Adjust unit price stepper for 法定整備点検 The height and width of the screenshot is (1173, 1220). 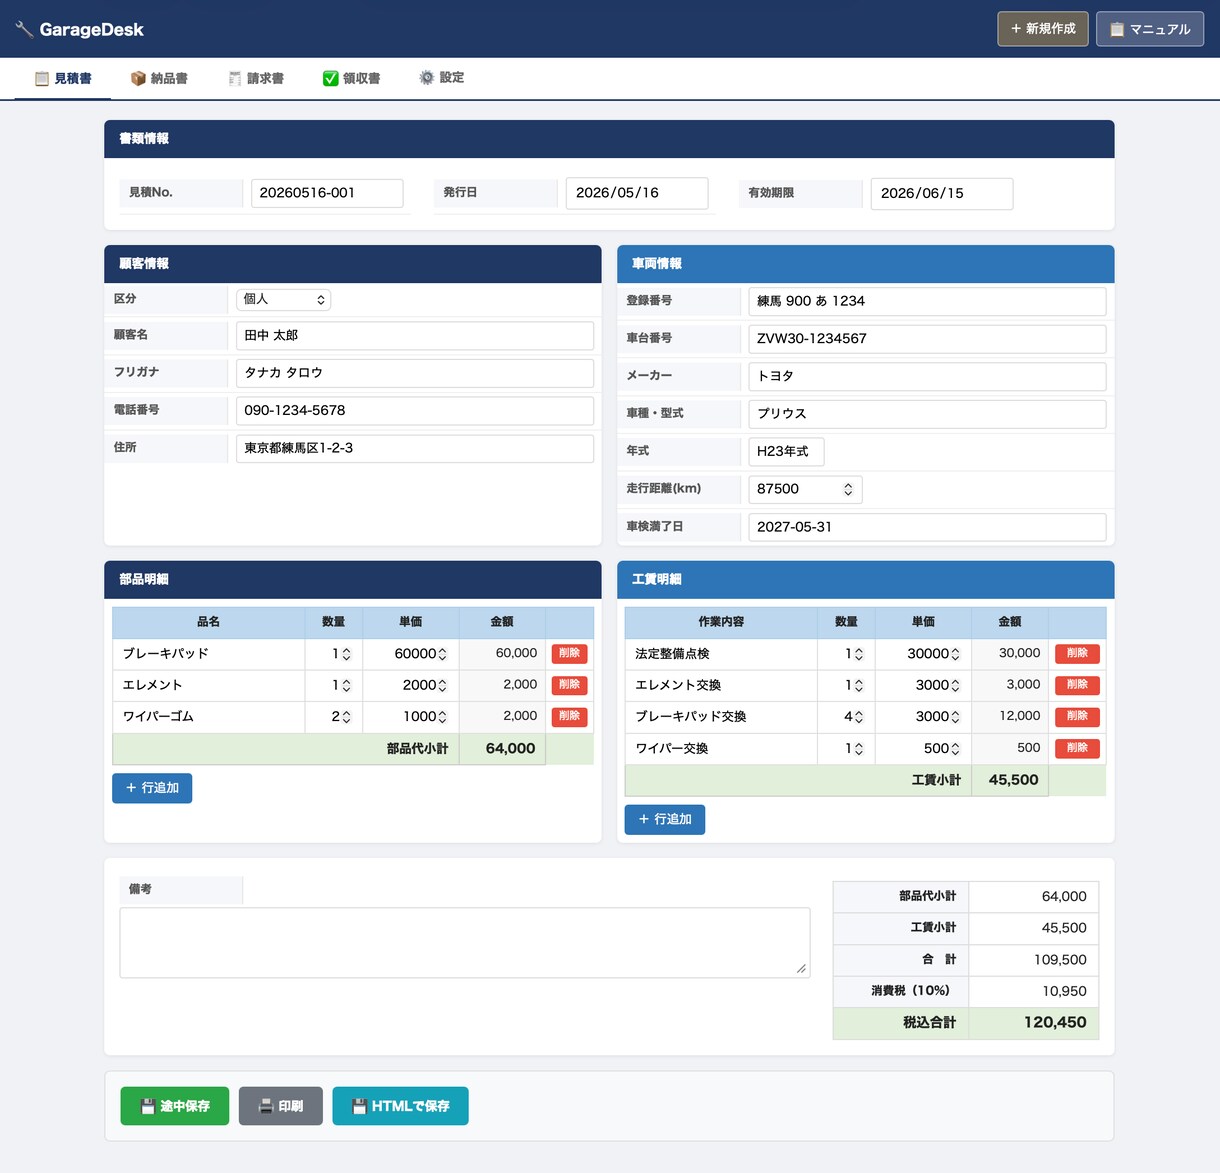[x=955, y=654]
